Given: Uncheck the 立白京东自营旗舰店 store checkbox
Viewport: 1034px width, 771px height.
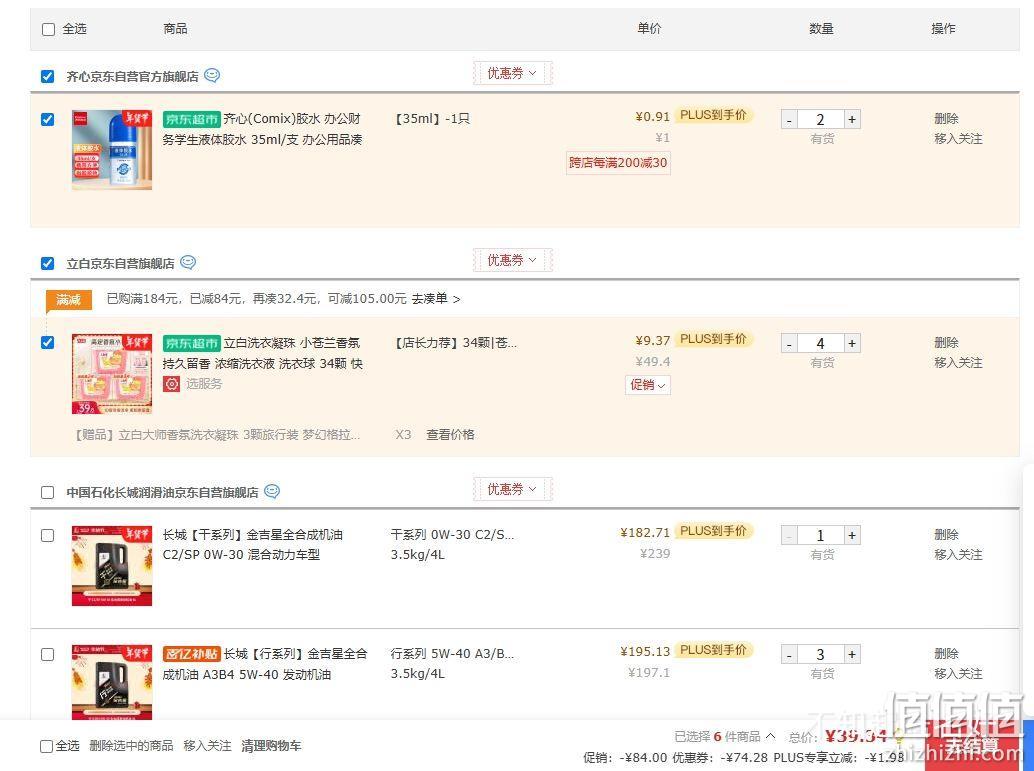Looking at the screenshot, I should click(x=47, y=263).
